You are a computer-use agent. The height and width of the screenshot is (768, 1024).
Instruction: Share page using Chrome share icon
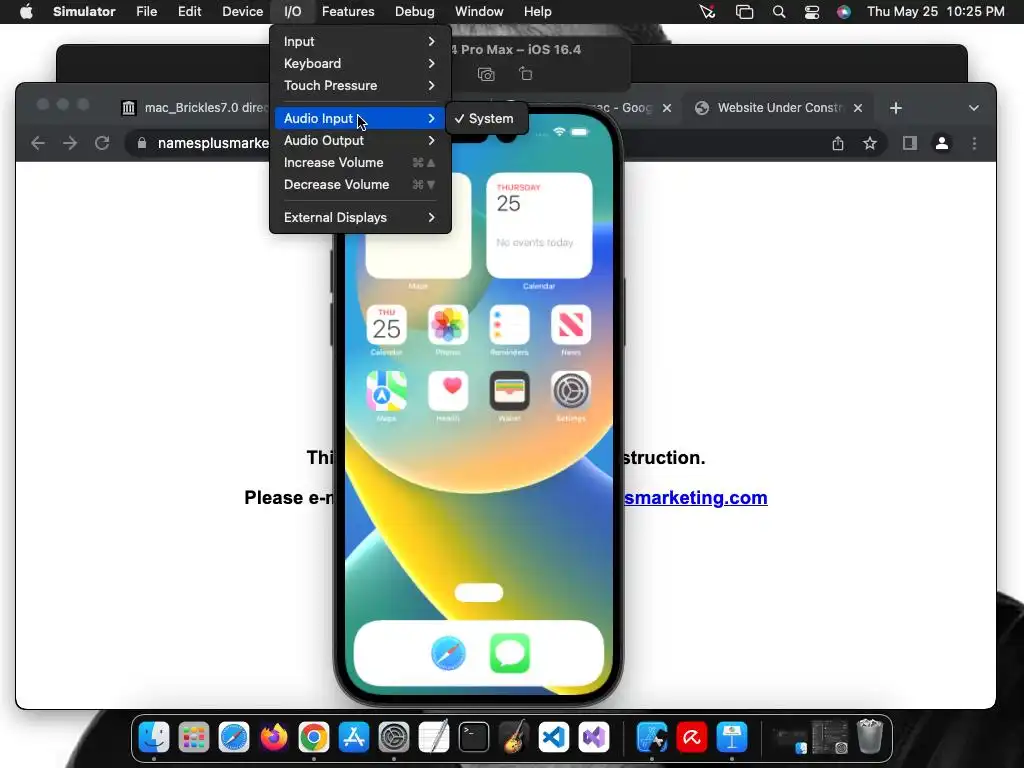point(838,143)
